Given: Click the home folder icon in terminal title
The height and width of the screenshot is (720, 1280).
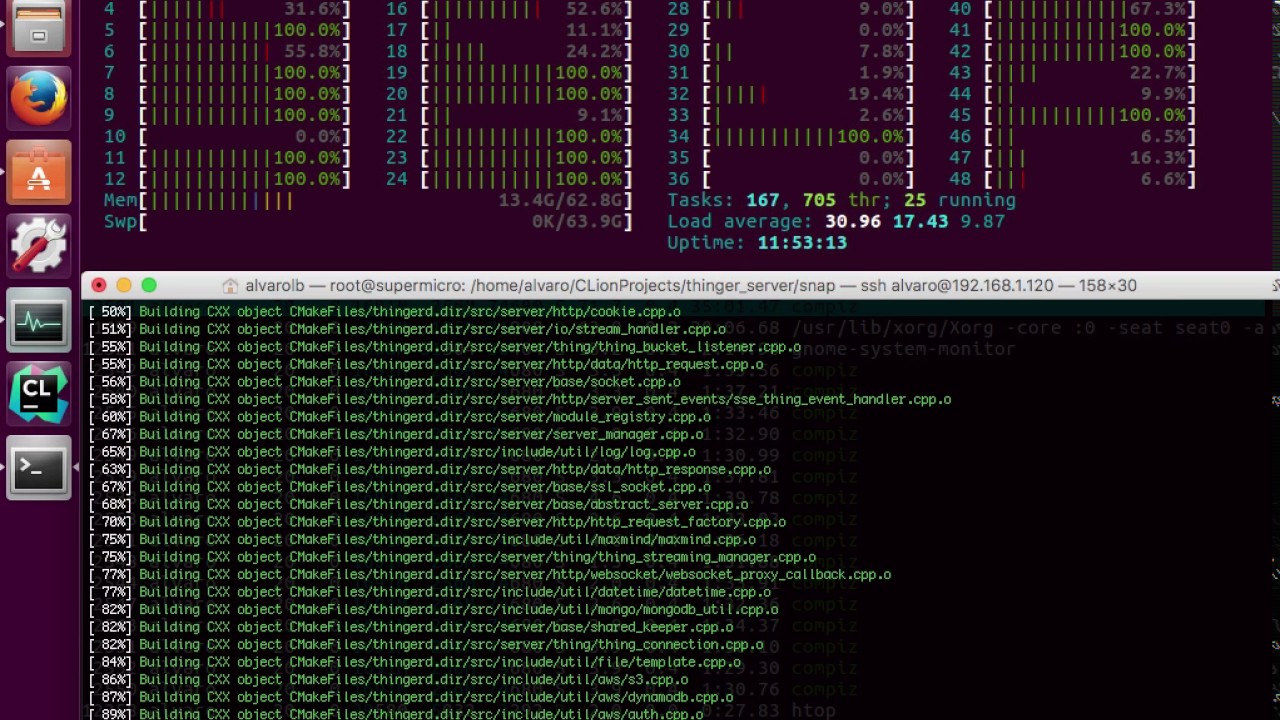Looking at the screenshot, I should [230, 286].
